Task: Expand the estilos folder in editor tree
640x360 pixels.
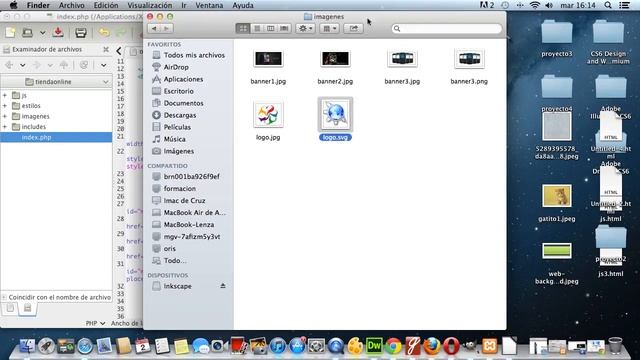Action: click(5, 106)
